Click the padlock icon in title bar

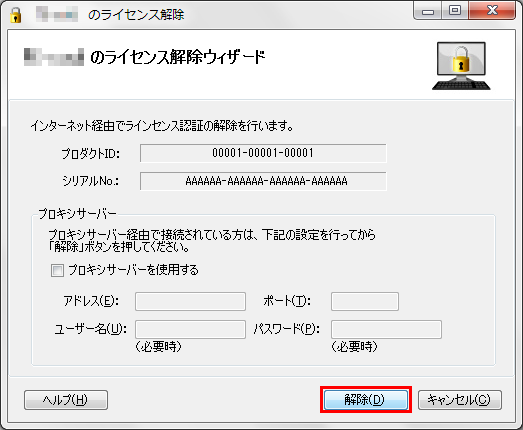15,15
